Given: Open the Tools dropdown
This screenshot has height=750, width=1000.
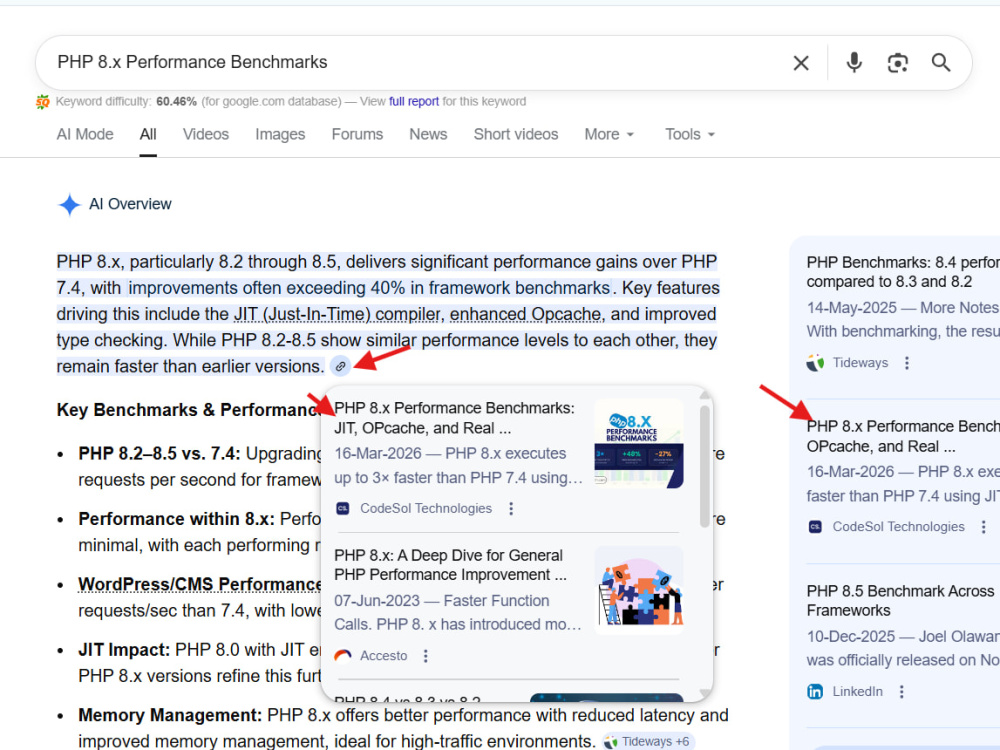Looking at the screenshot, I should tap(690, 135).
